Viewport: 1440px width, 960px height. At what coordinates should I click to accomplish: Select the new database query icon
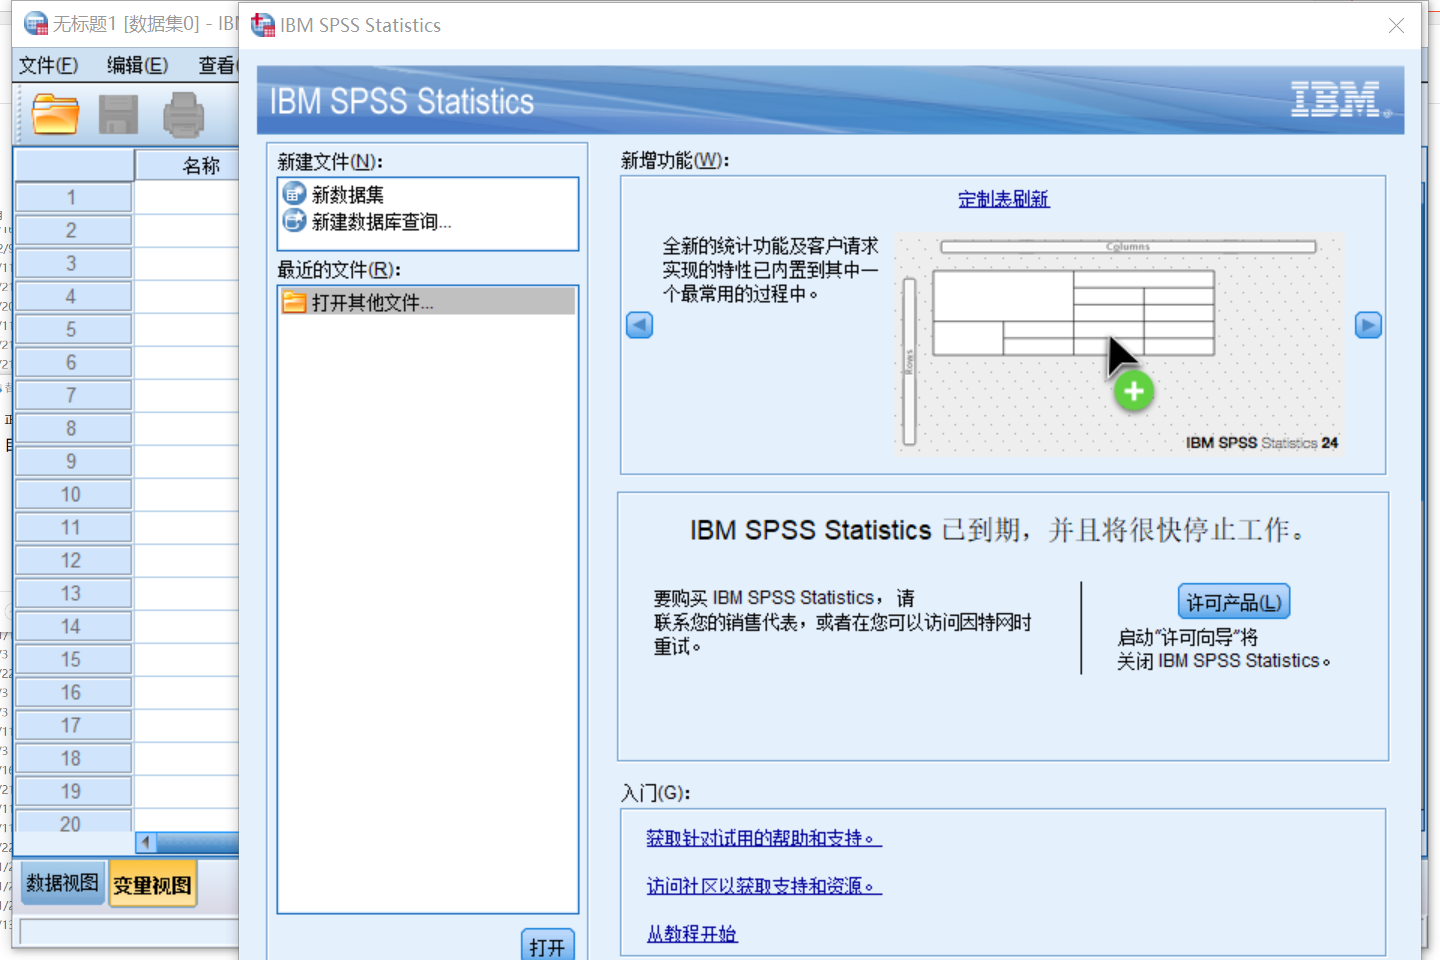click(294, 220)
